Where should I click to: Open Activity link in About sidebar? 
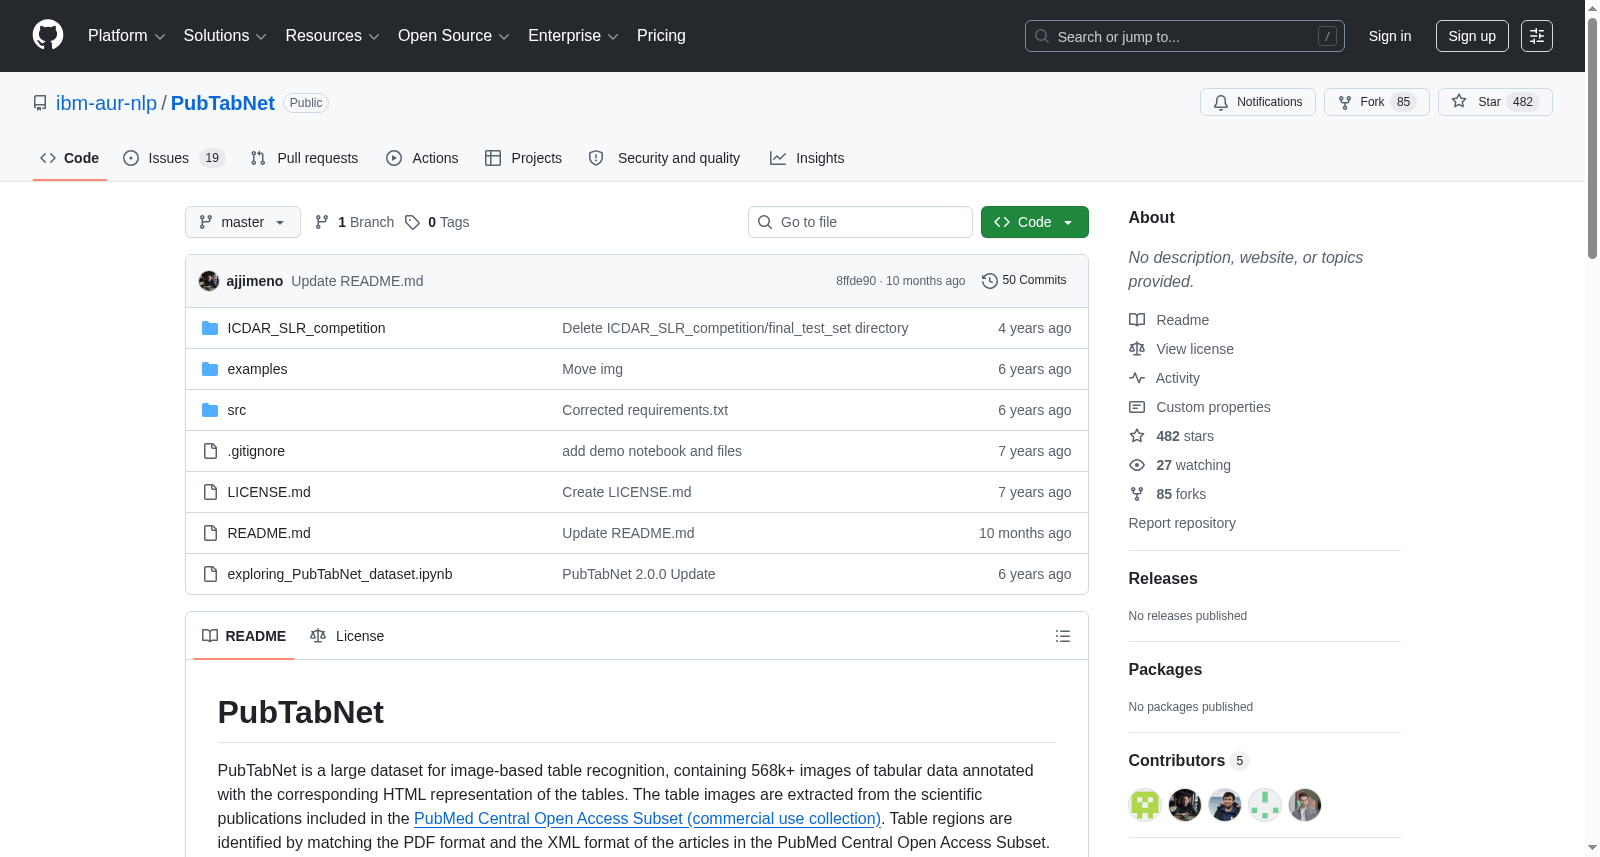click(1164, 378)
